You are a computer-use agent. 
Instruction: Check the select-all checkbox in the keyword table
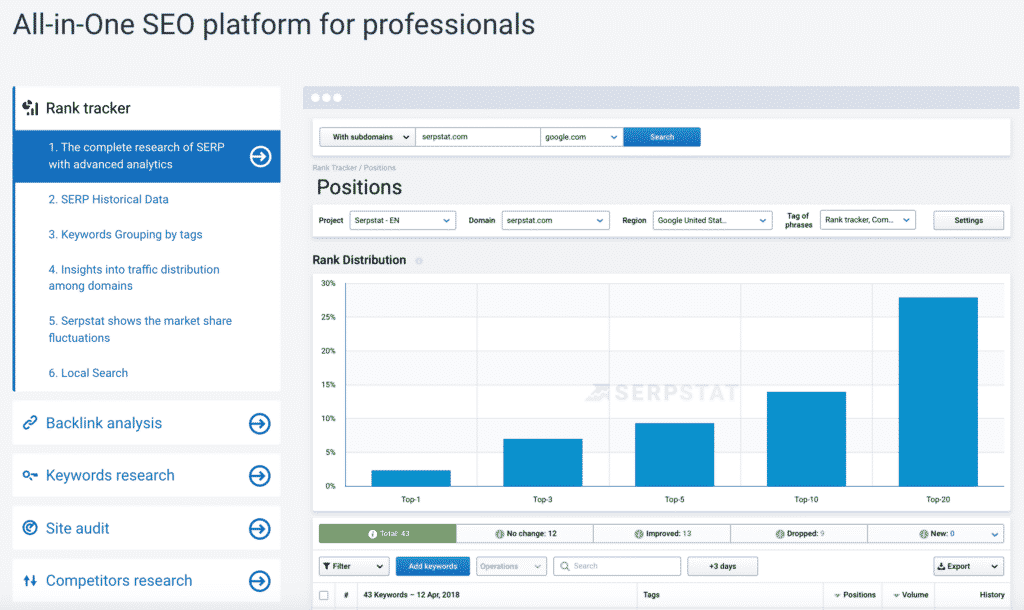[x=323, y=594]
